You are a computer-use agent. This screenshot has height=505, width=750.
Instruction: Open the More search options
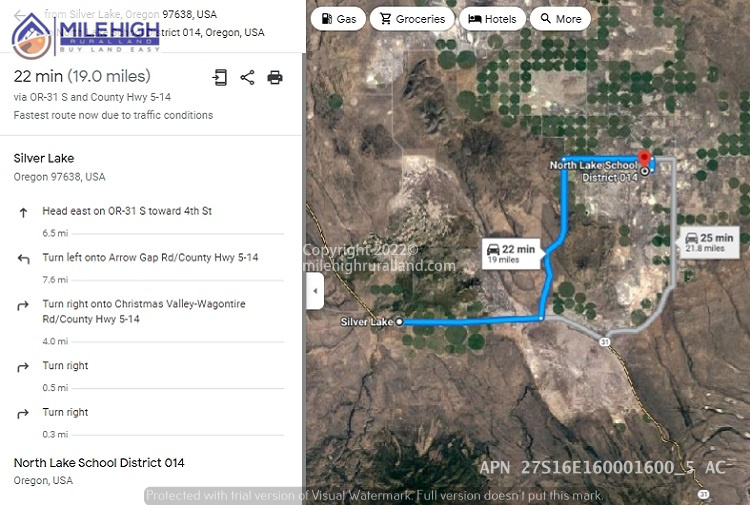tap(561, 19)
